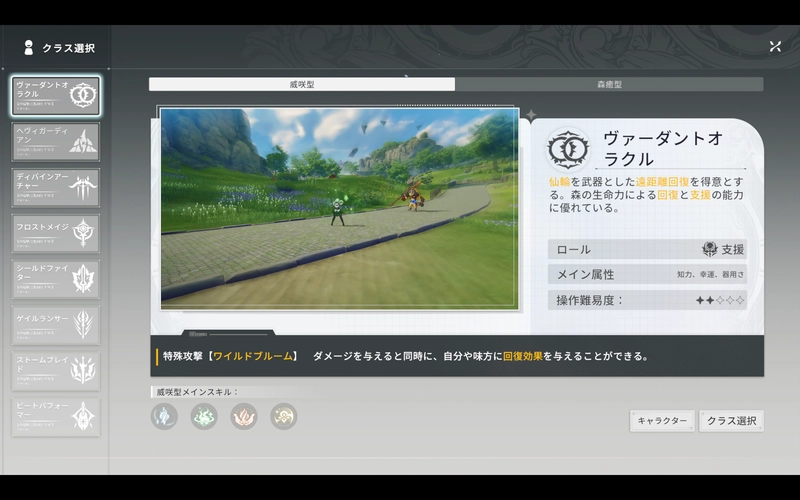Click the 操作難易度 difficulty diamonds
The width and height of the screenshot is (800, 500).
point(720,300)
